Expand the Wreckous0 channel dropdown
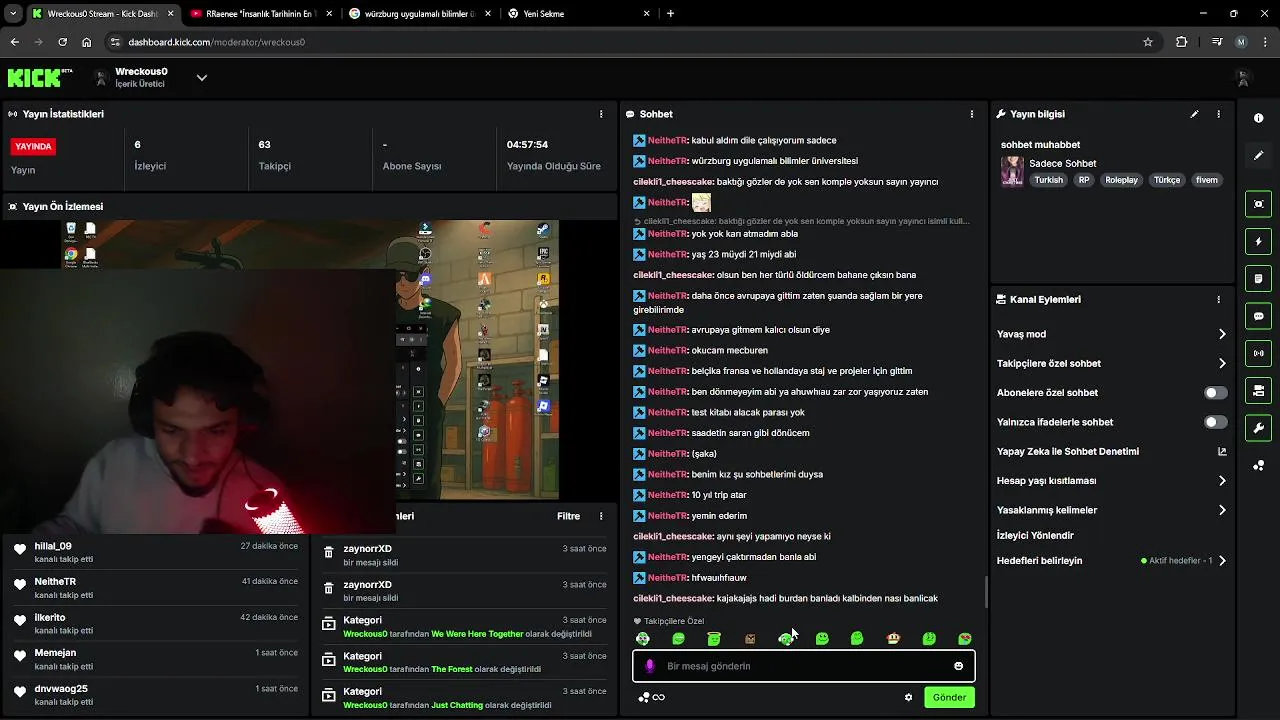This screenshot has width=1280, height=720. [x=201, y=77]
